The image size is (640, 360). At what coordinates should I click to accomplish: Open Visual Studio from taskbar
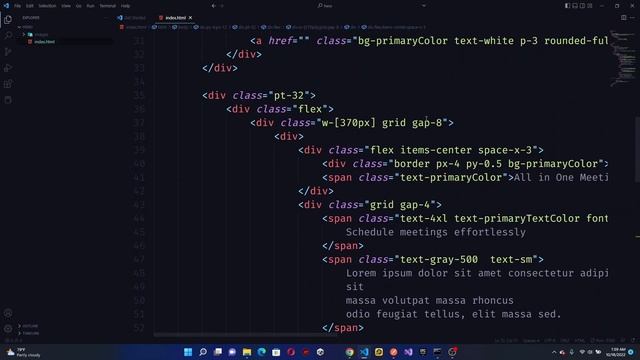pyautogui.click(x=408, y=352)
